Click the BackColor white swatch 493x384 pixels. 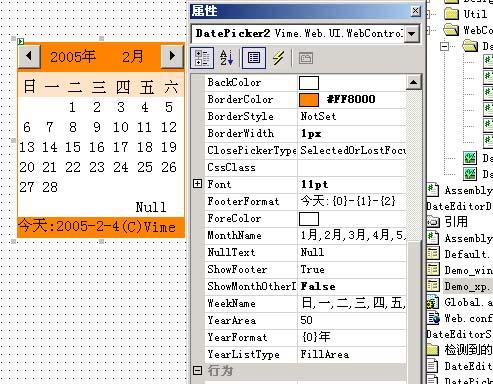309,83
